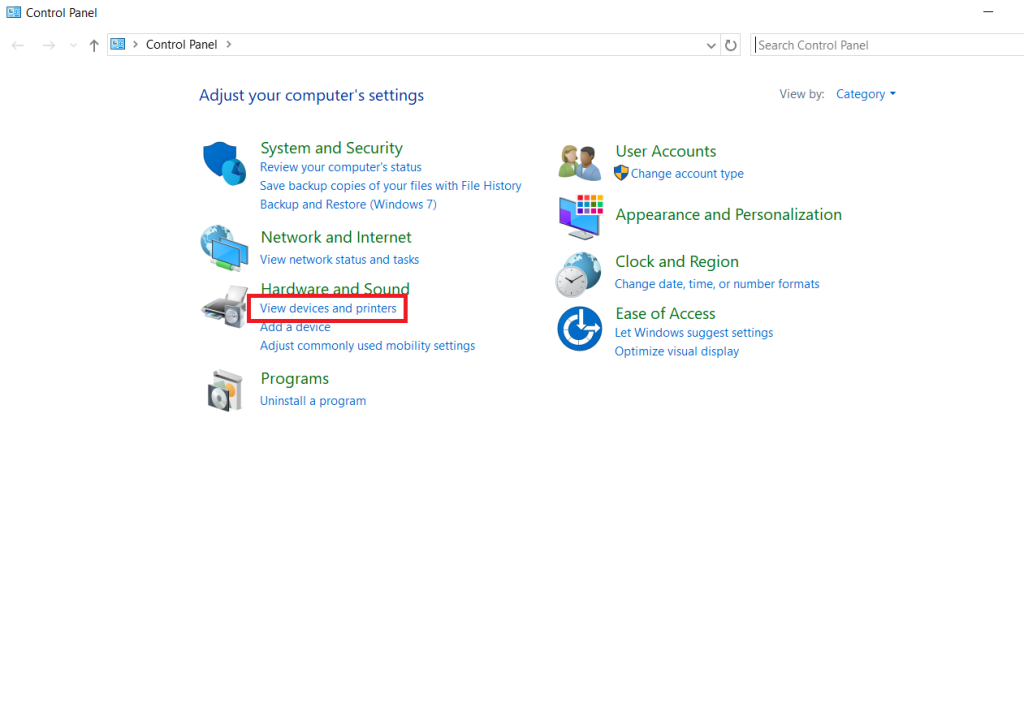
Task: Open System and Security shield icon
Action: point(225,163)
